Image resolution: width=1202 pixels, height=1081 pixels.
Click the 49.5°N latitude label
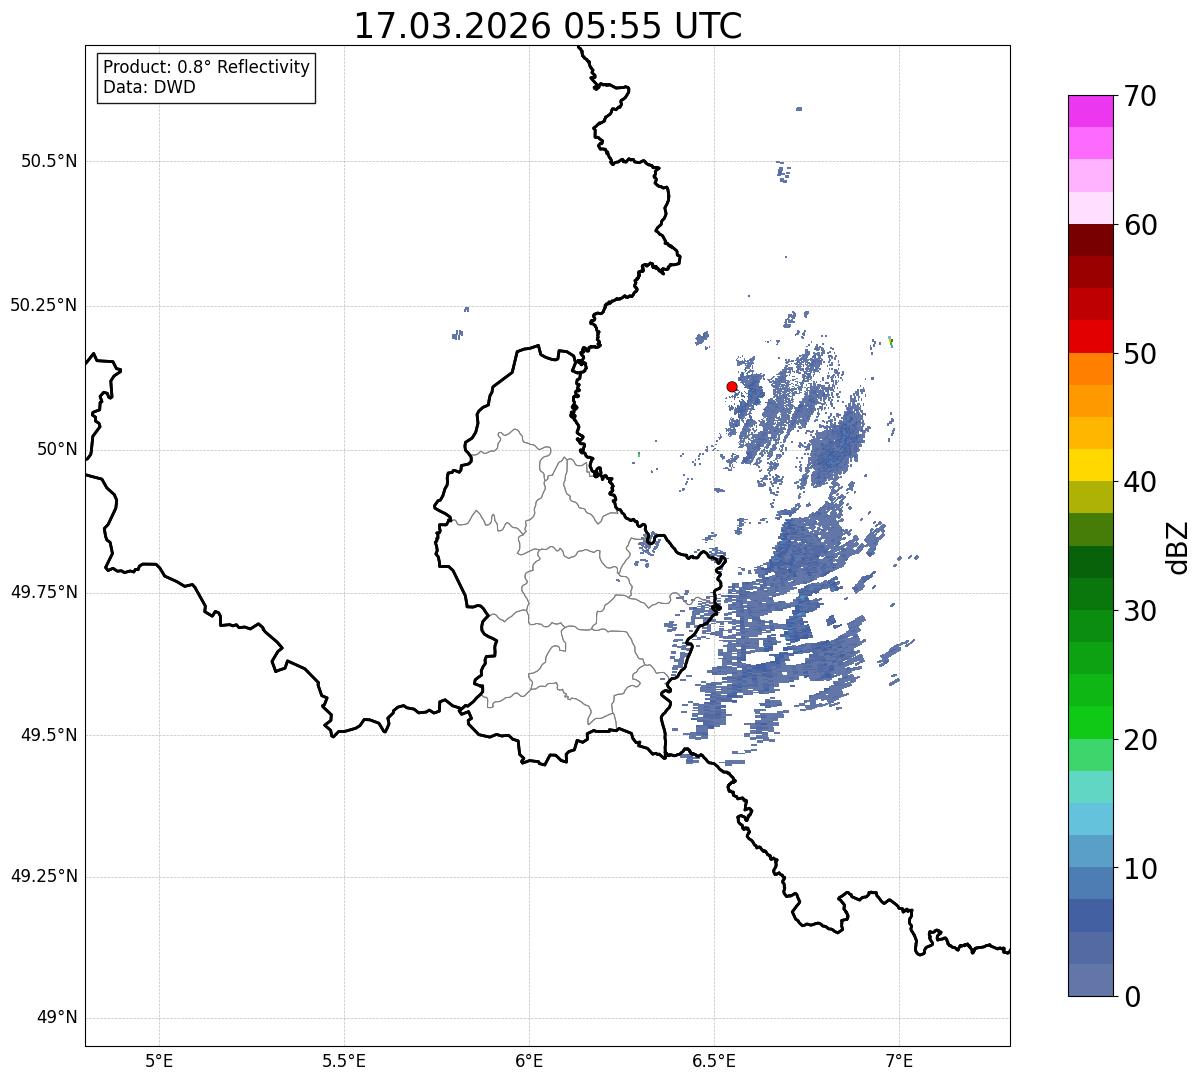tap(49, 735)
